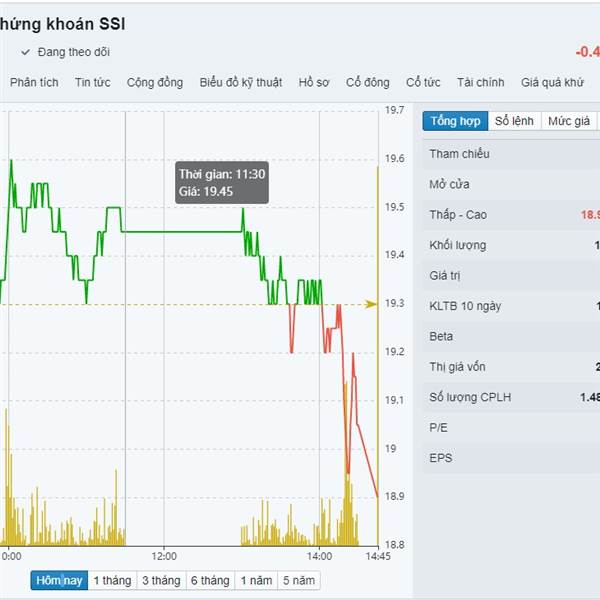This screenshot has width=600, height=600.
Task: Open the 'Tin tức' tab
Action: 93,82
